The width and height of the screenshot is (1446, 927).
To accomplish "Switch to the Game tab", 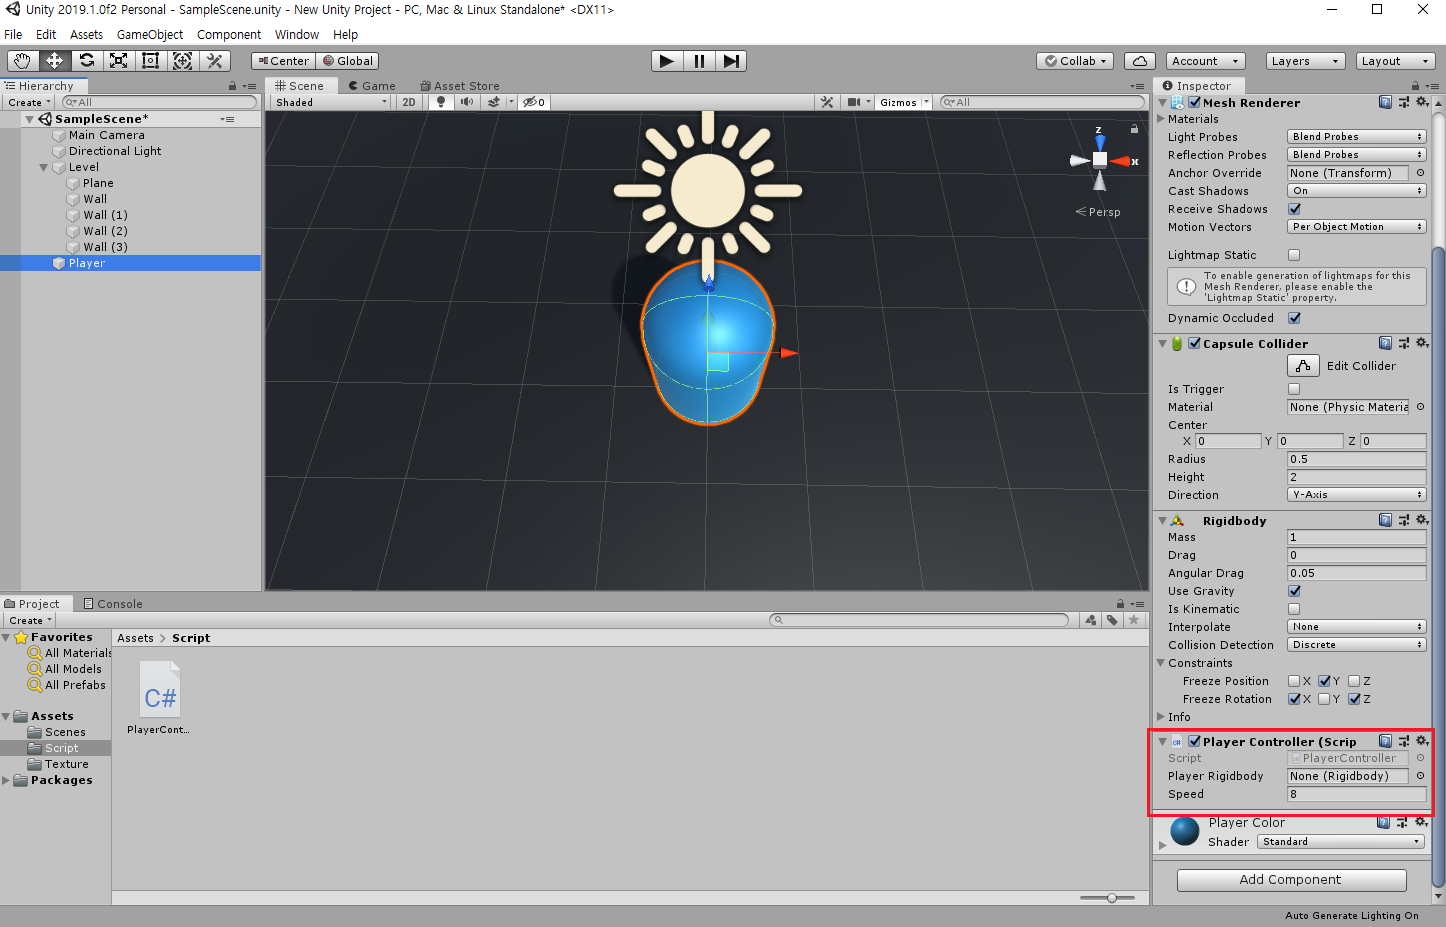I will click(372, 86).
